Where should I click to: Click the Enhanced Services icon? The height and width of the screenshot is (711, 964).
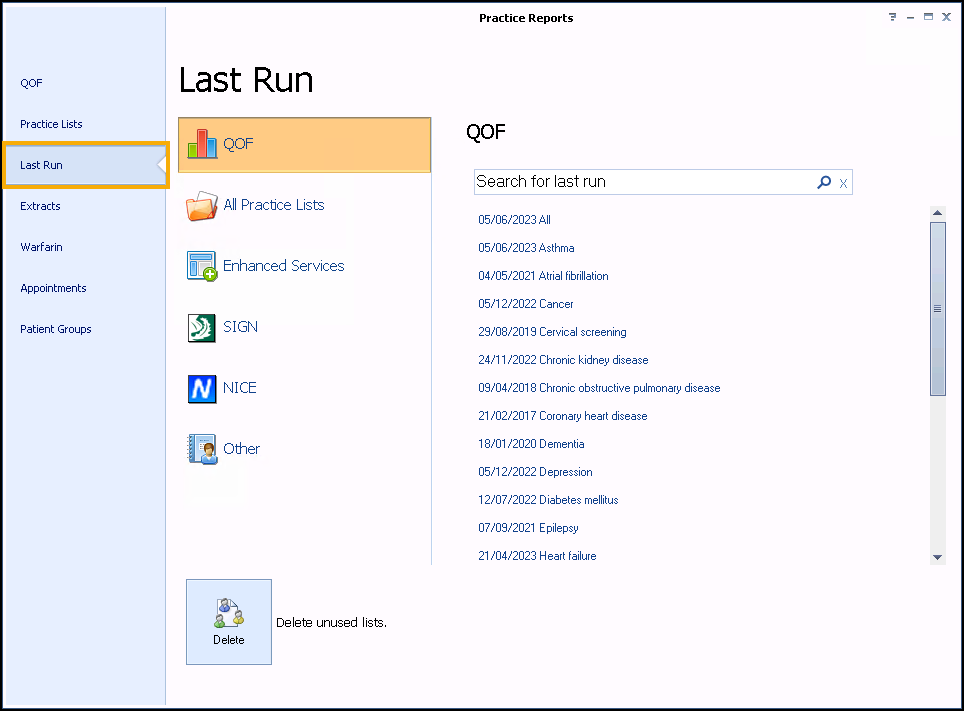tap(202, 266)
